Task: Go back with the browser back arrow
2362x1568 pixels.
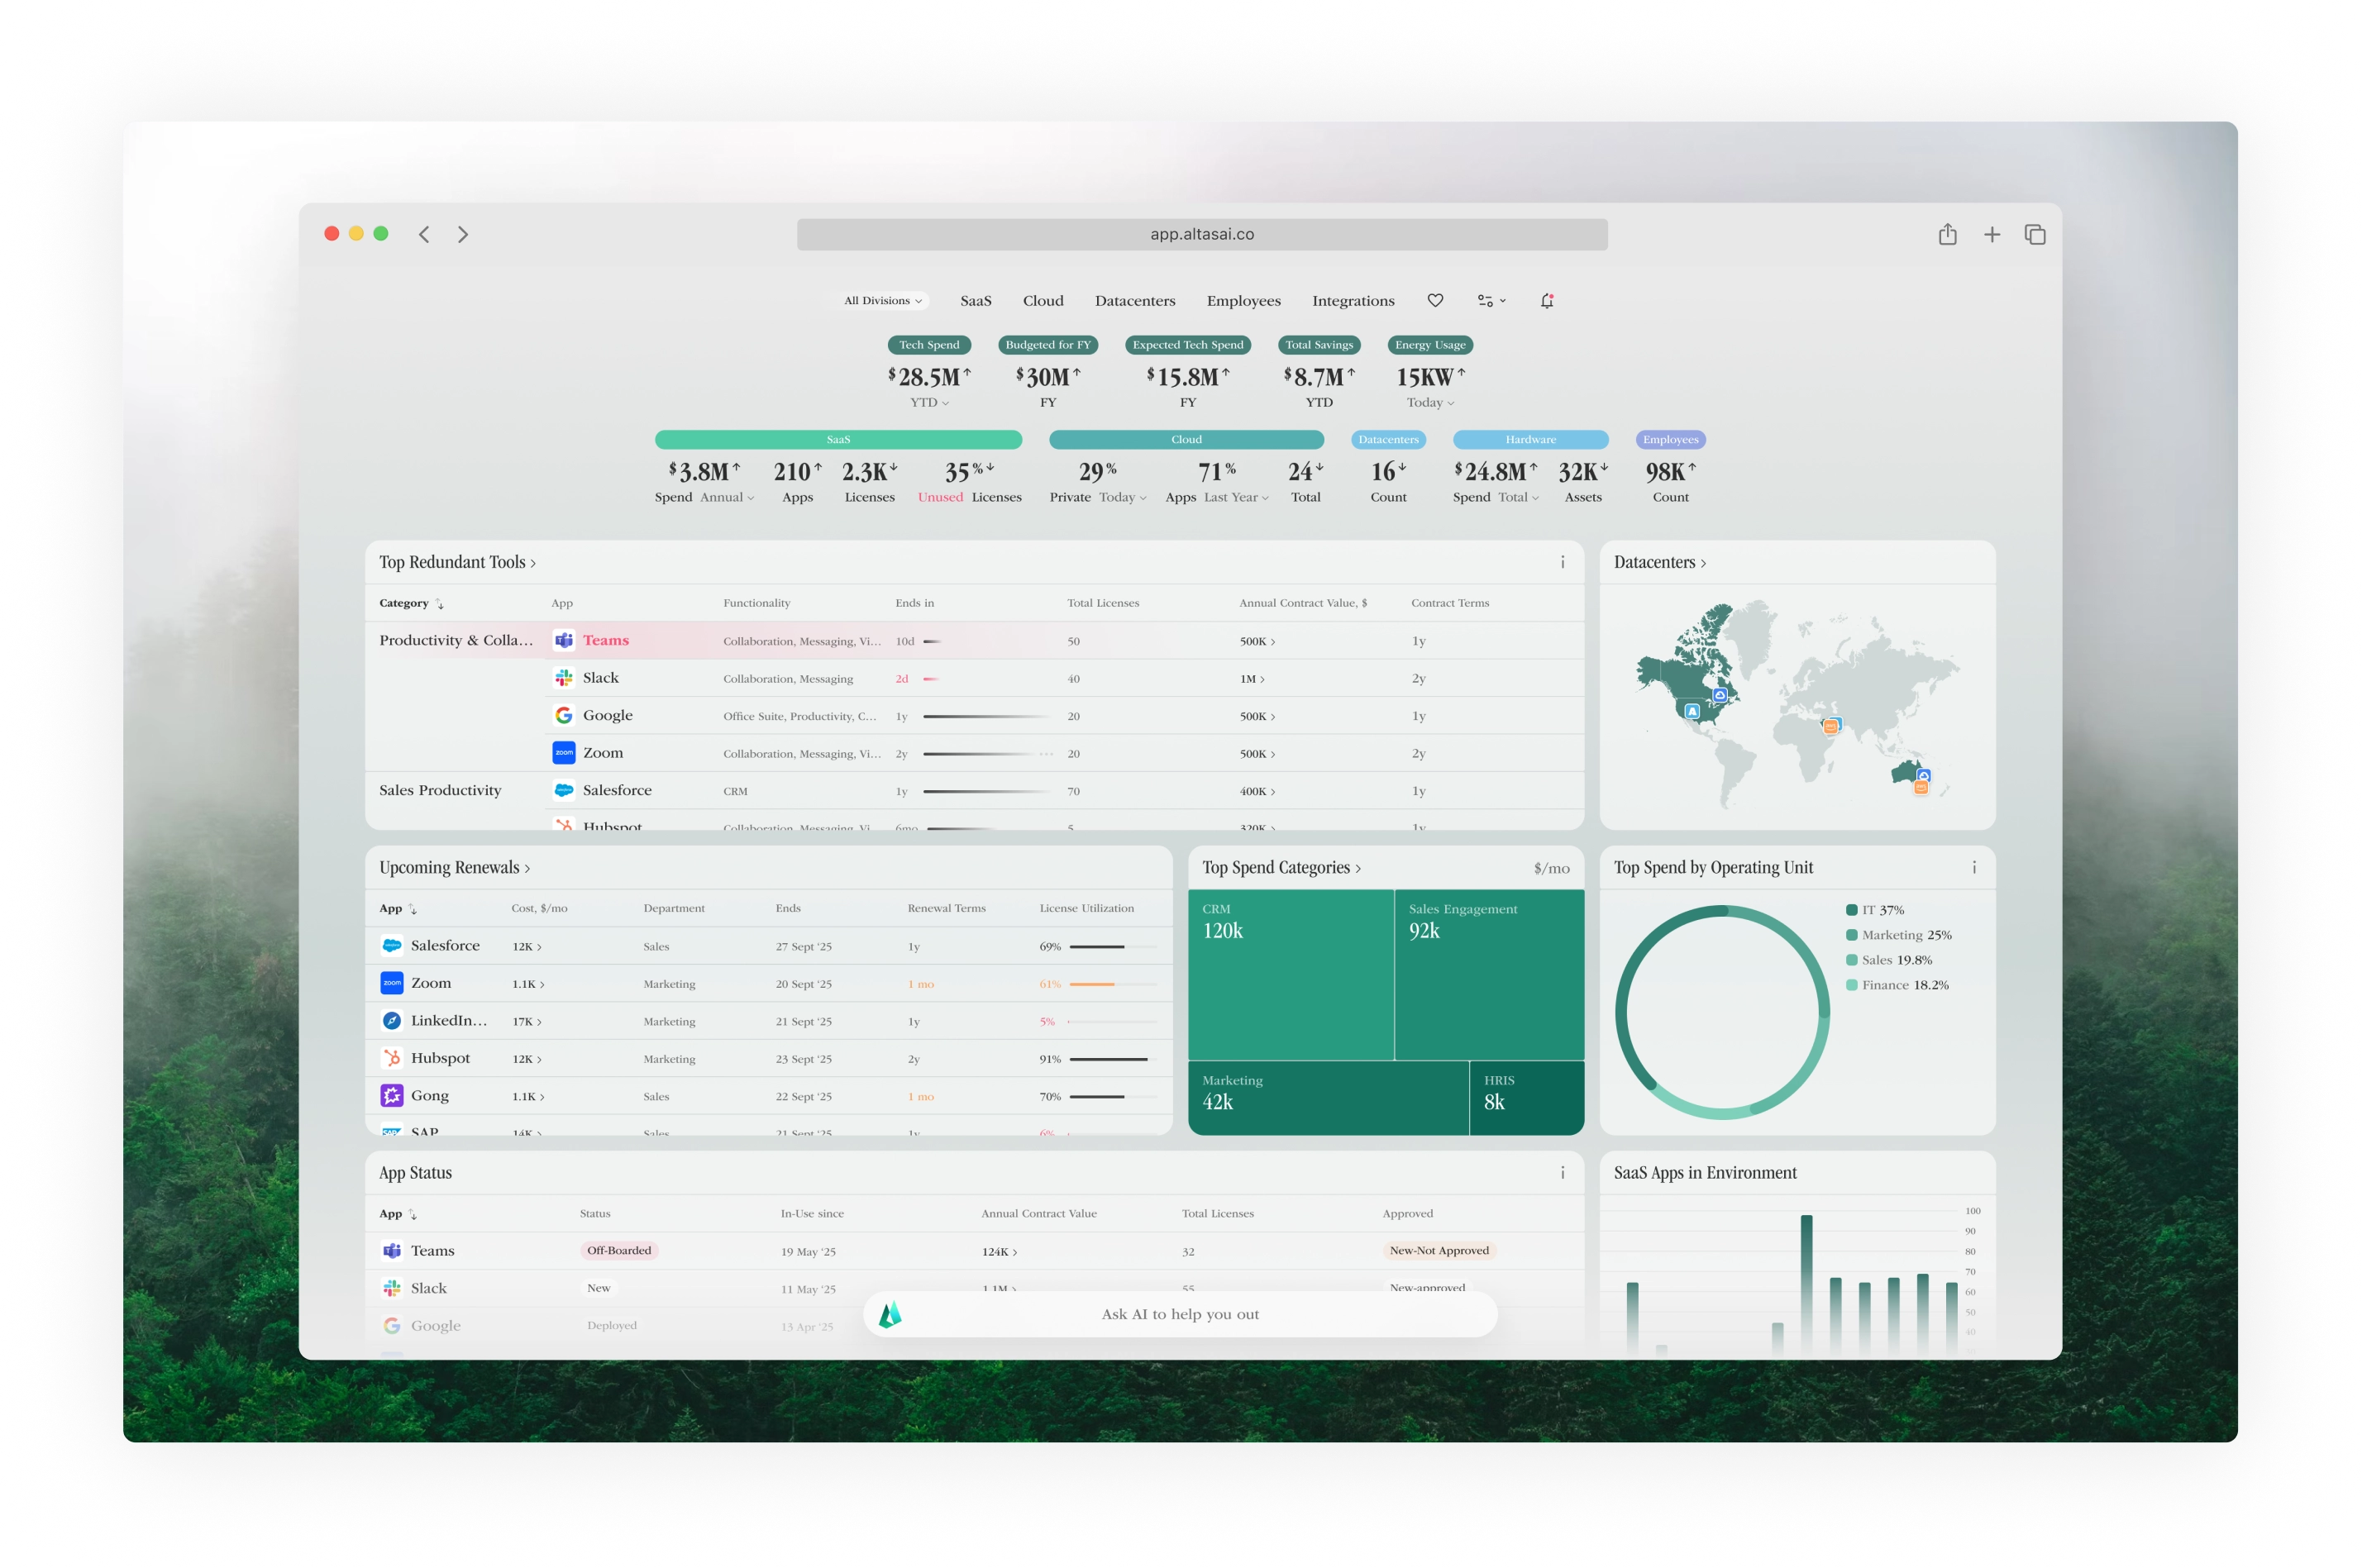Action: coord(424,234)
